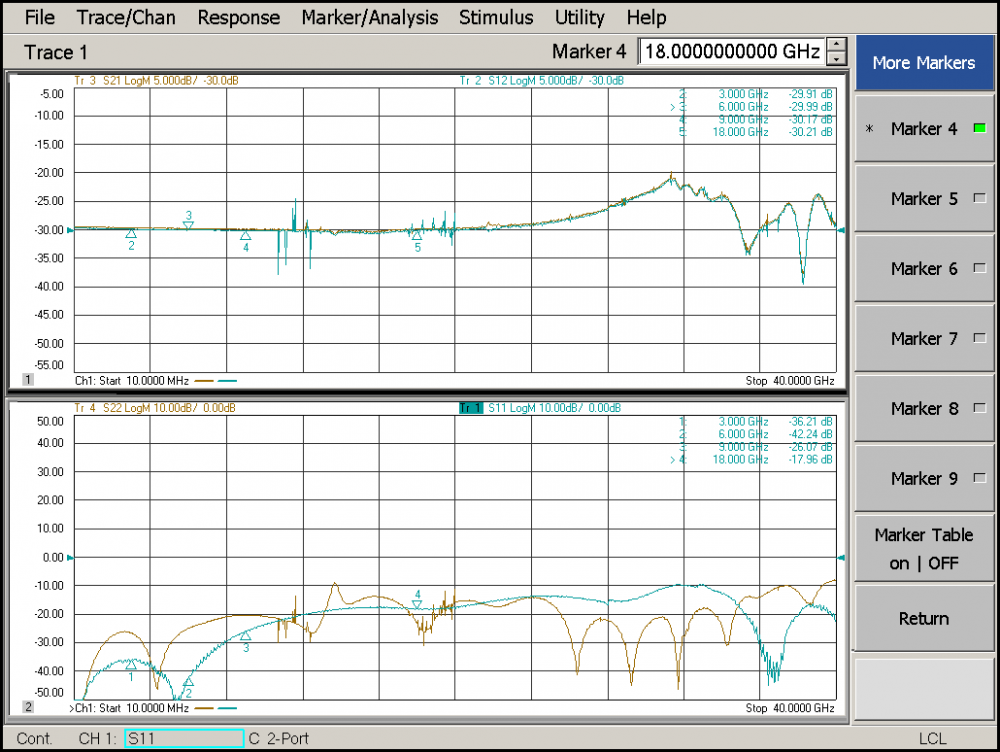Enable Marker 5 softkey
1000x752 pixels.
[923, 199]
